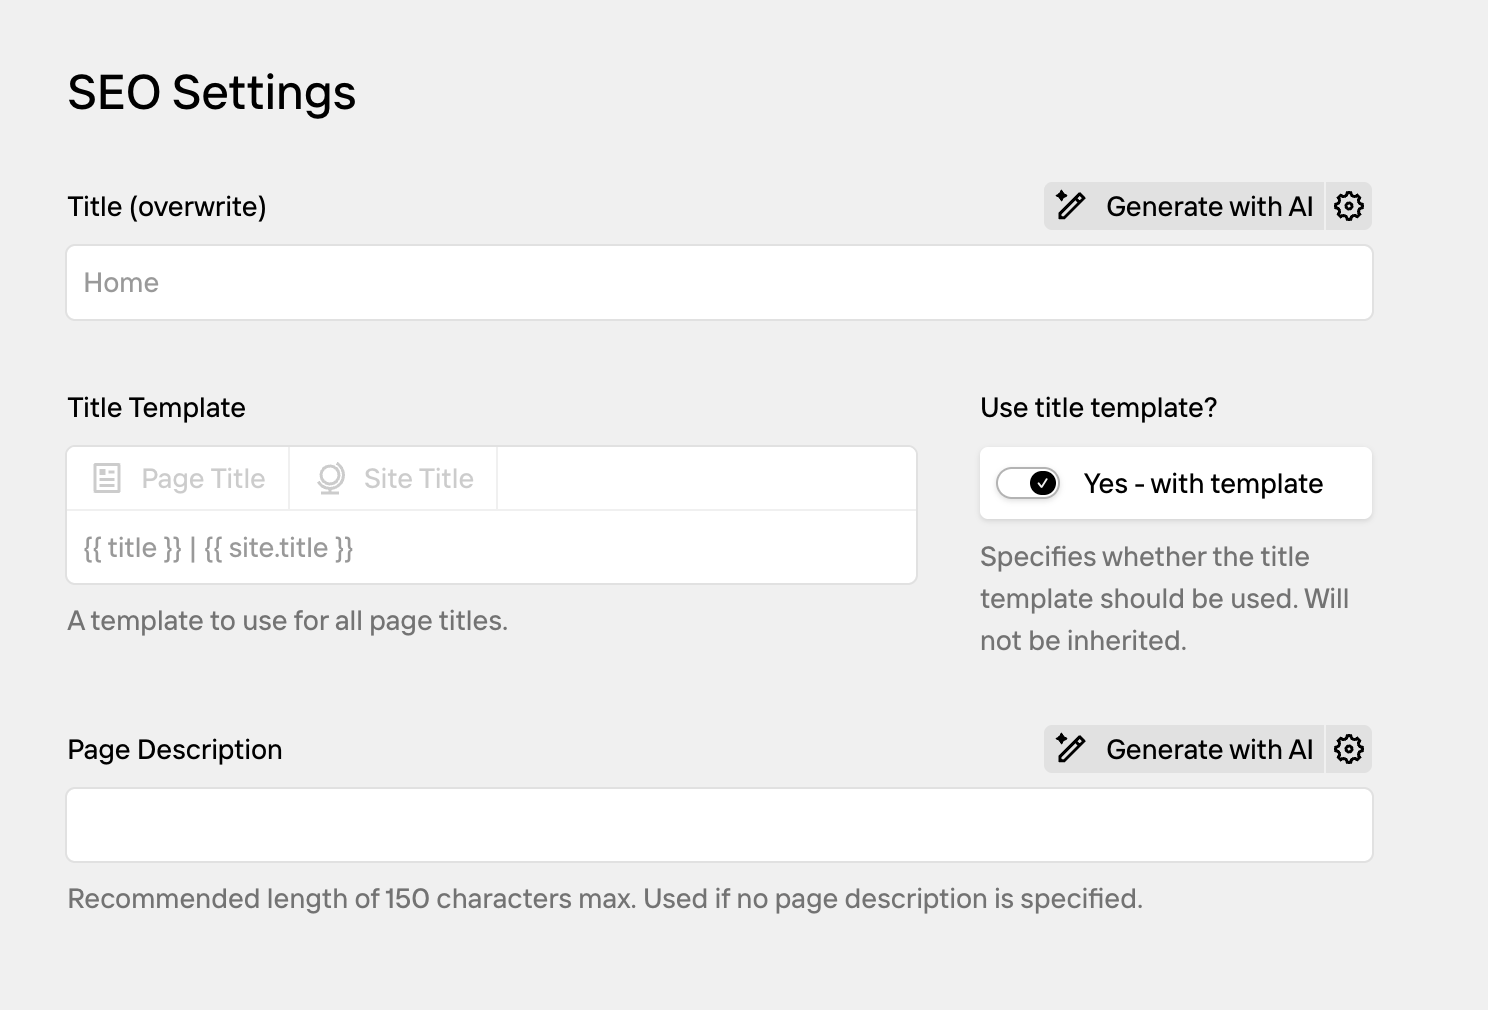Open AI settings gear for Title (overwrite)
Screen dimensions: 1488x1010
pos(1349,206)
